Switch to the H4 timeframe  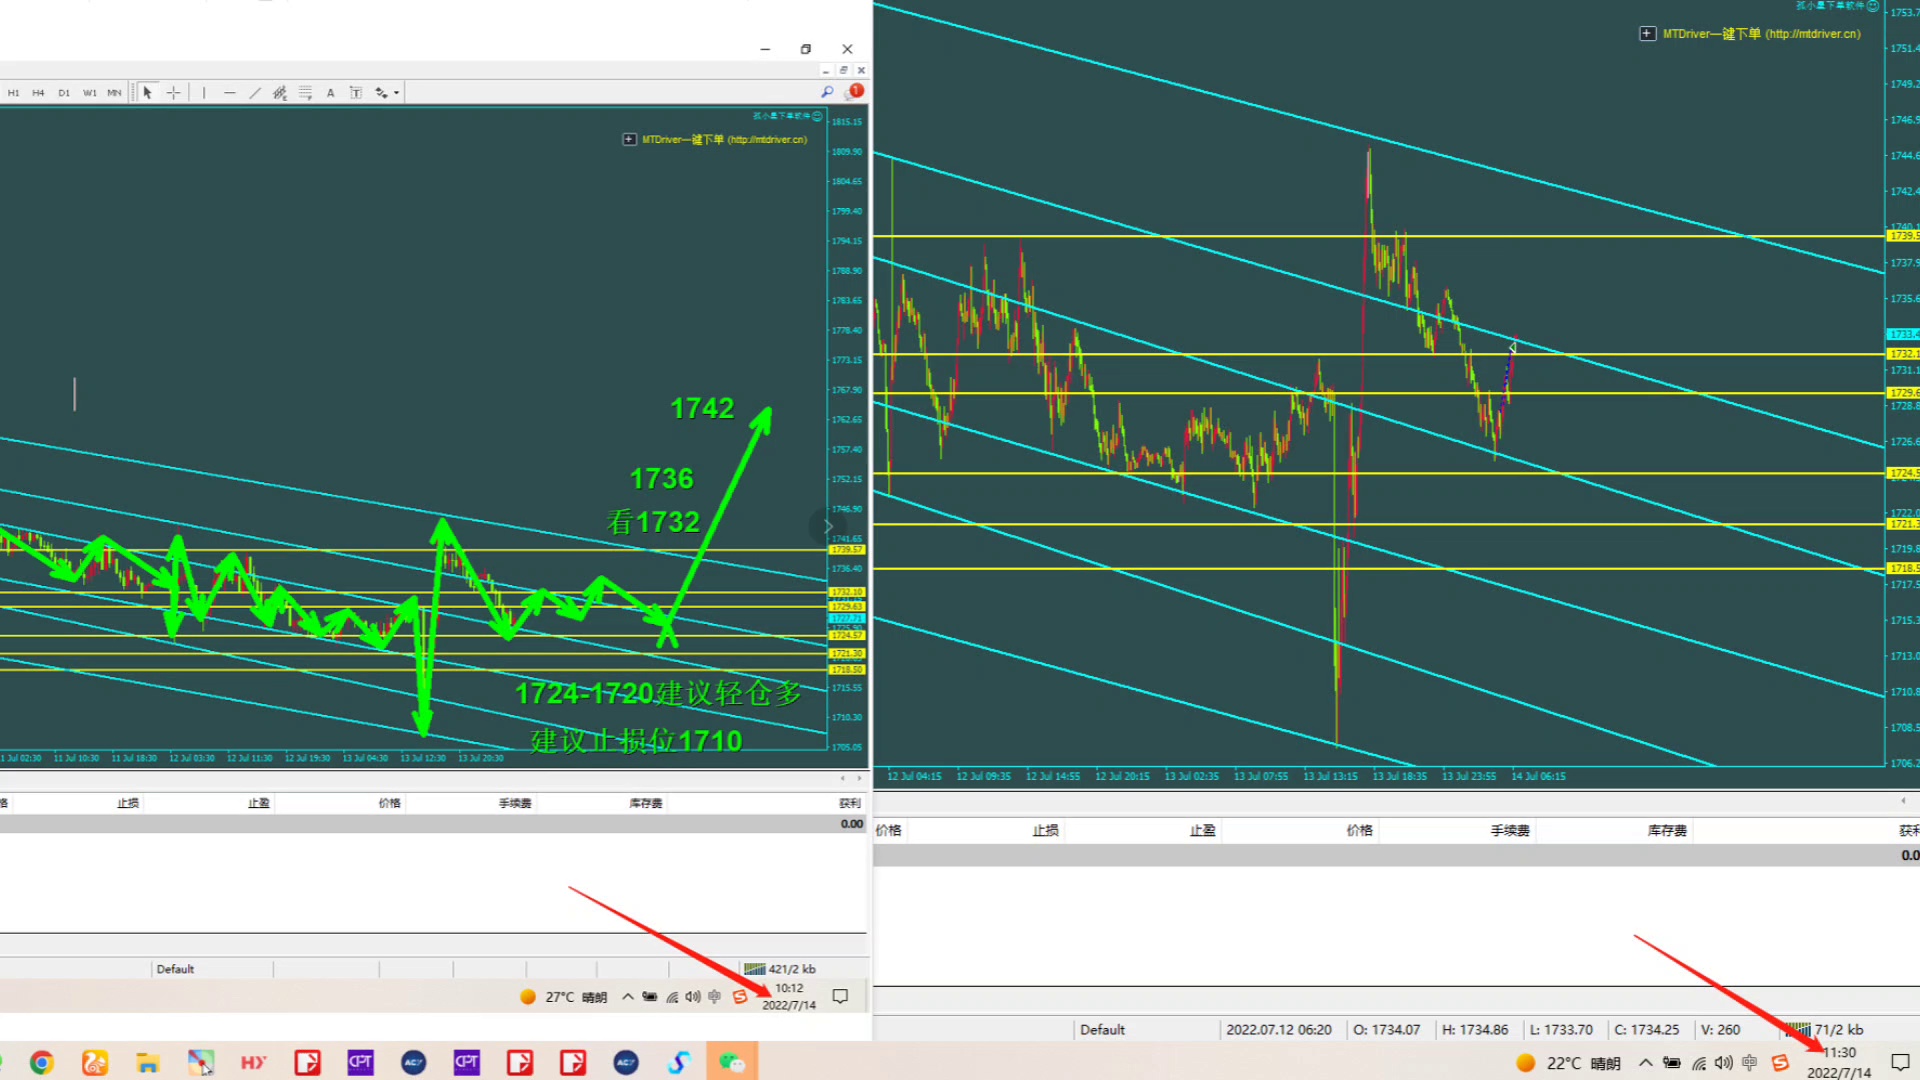coord(38,92)
